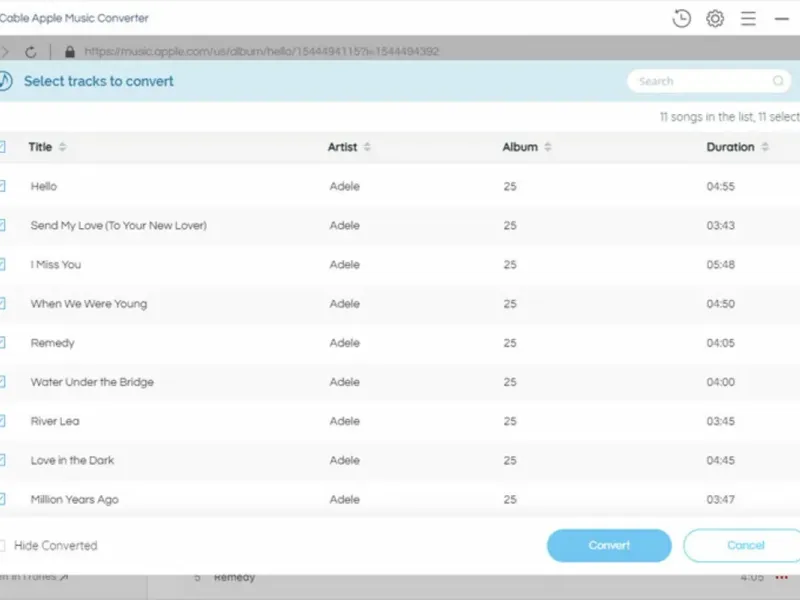
Task: Click the lock icon in address bar
Action: [x=70, y=52]
